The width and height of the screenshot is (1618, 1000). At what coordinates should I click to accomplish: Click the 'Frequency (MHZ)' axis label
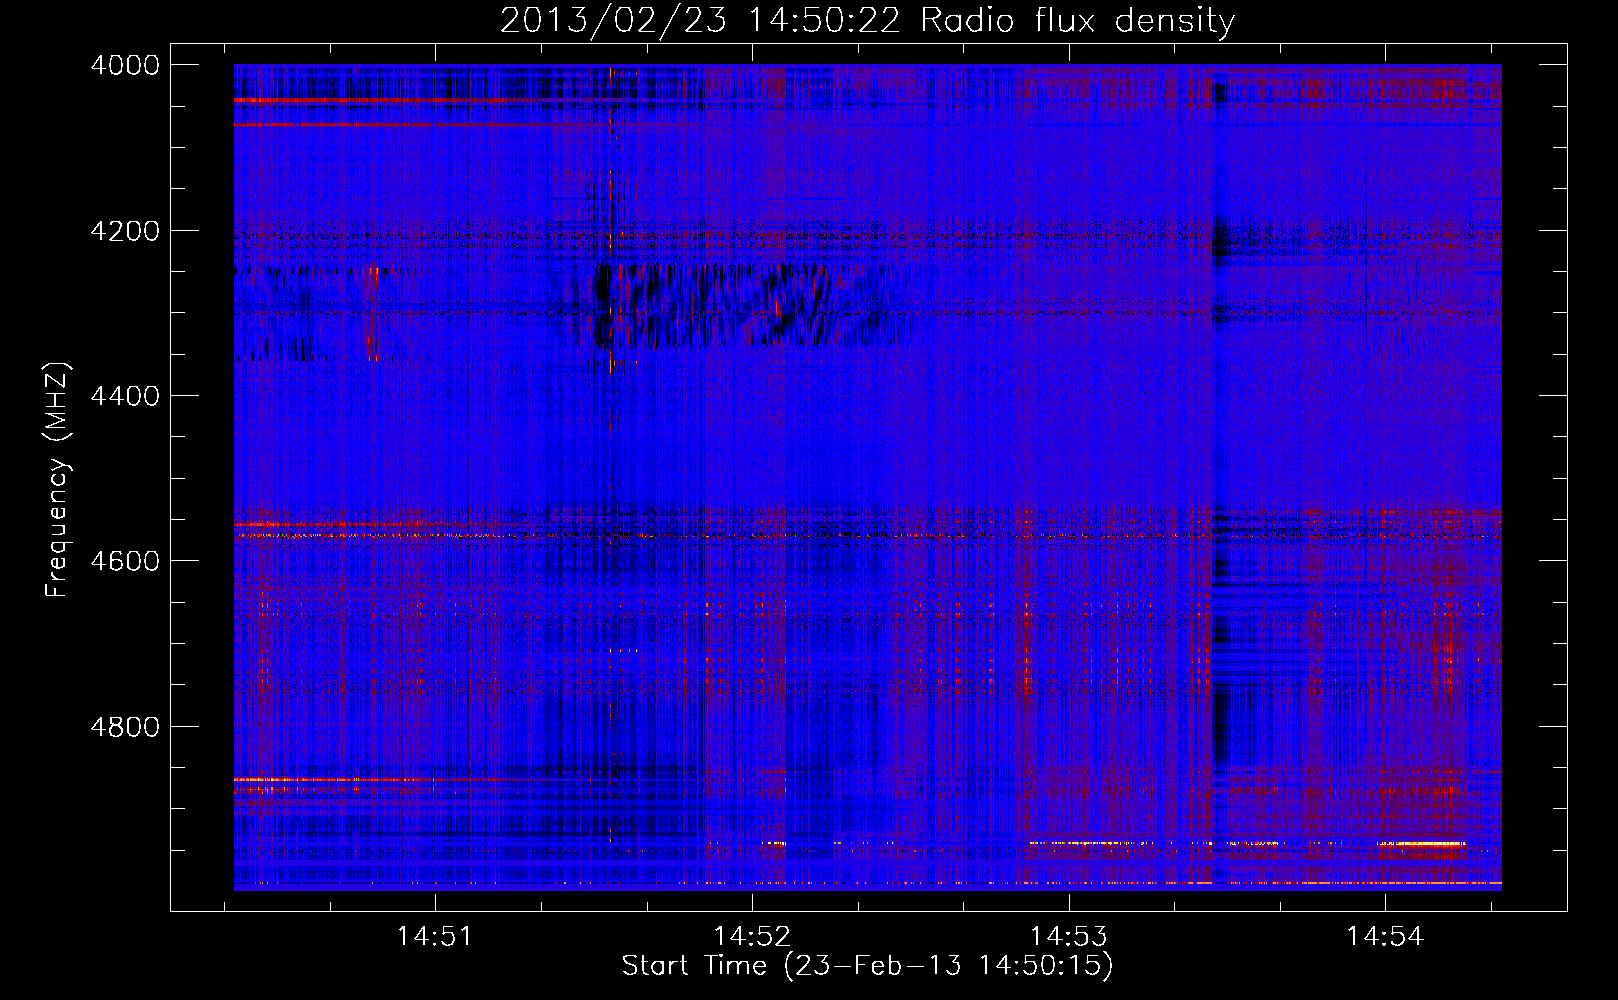point(58,480)
